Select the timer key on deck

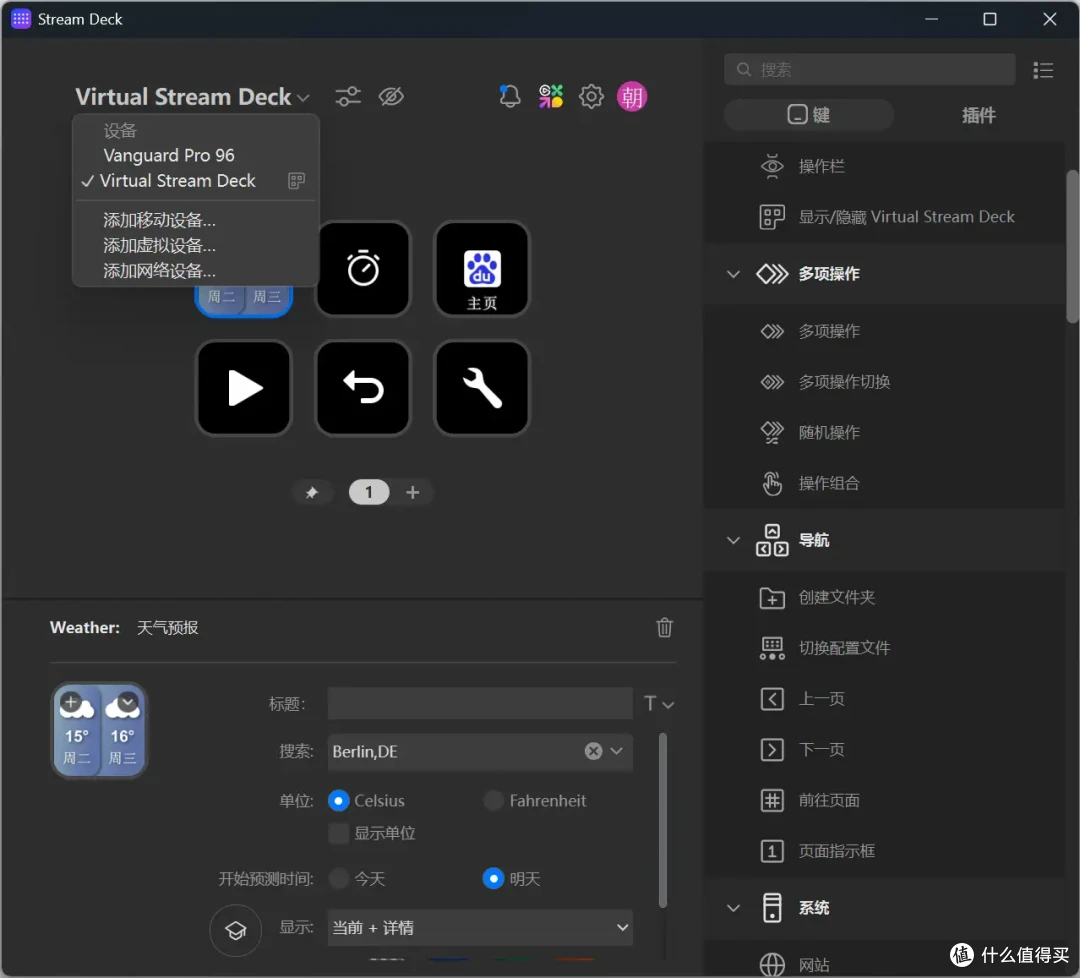click(x=363, y=269)
